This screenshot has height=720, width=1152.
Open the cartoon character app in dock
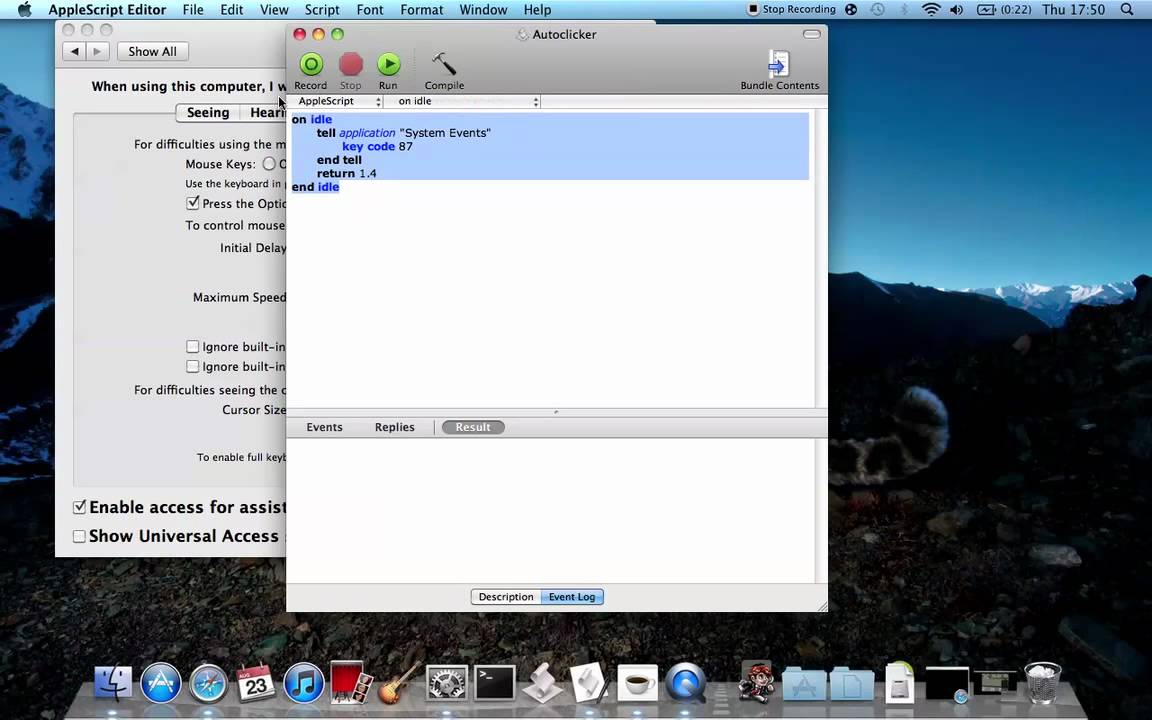pos(757,683)
